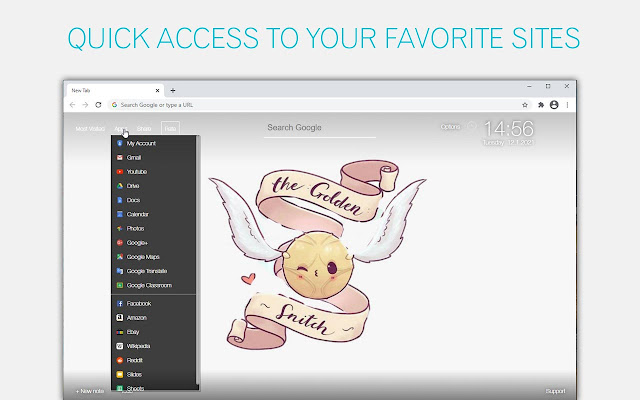Select the Ebay app entry
The height and width of the screenshot is (400, 640).
coord(153,332)
